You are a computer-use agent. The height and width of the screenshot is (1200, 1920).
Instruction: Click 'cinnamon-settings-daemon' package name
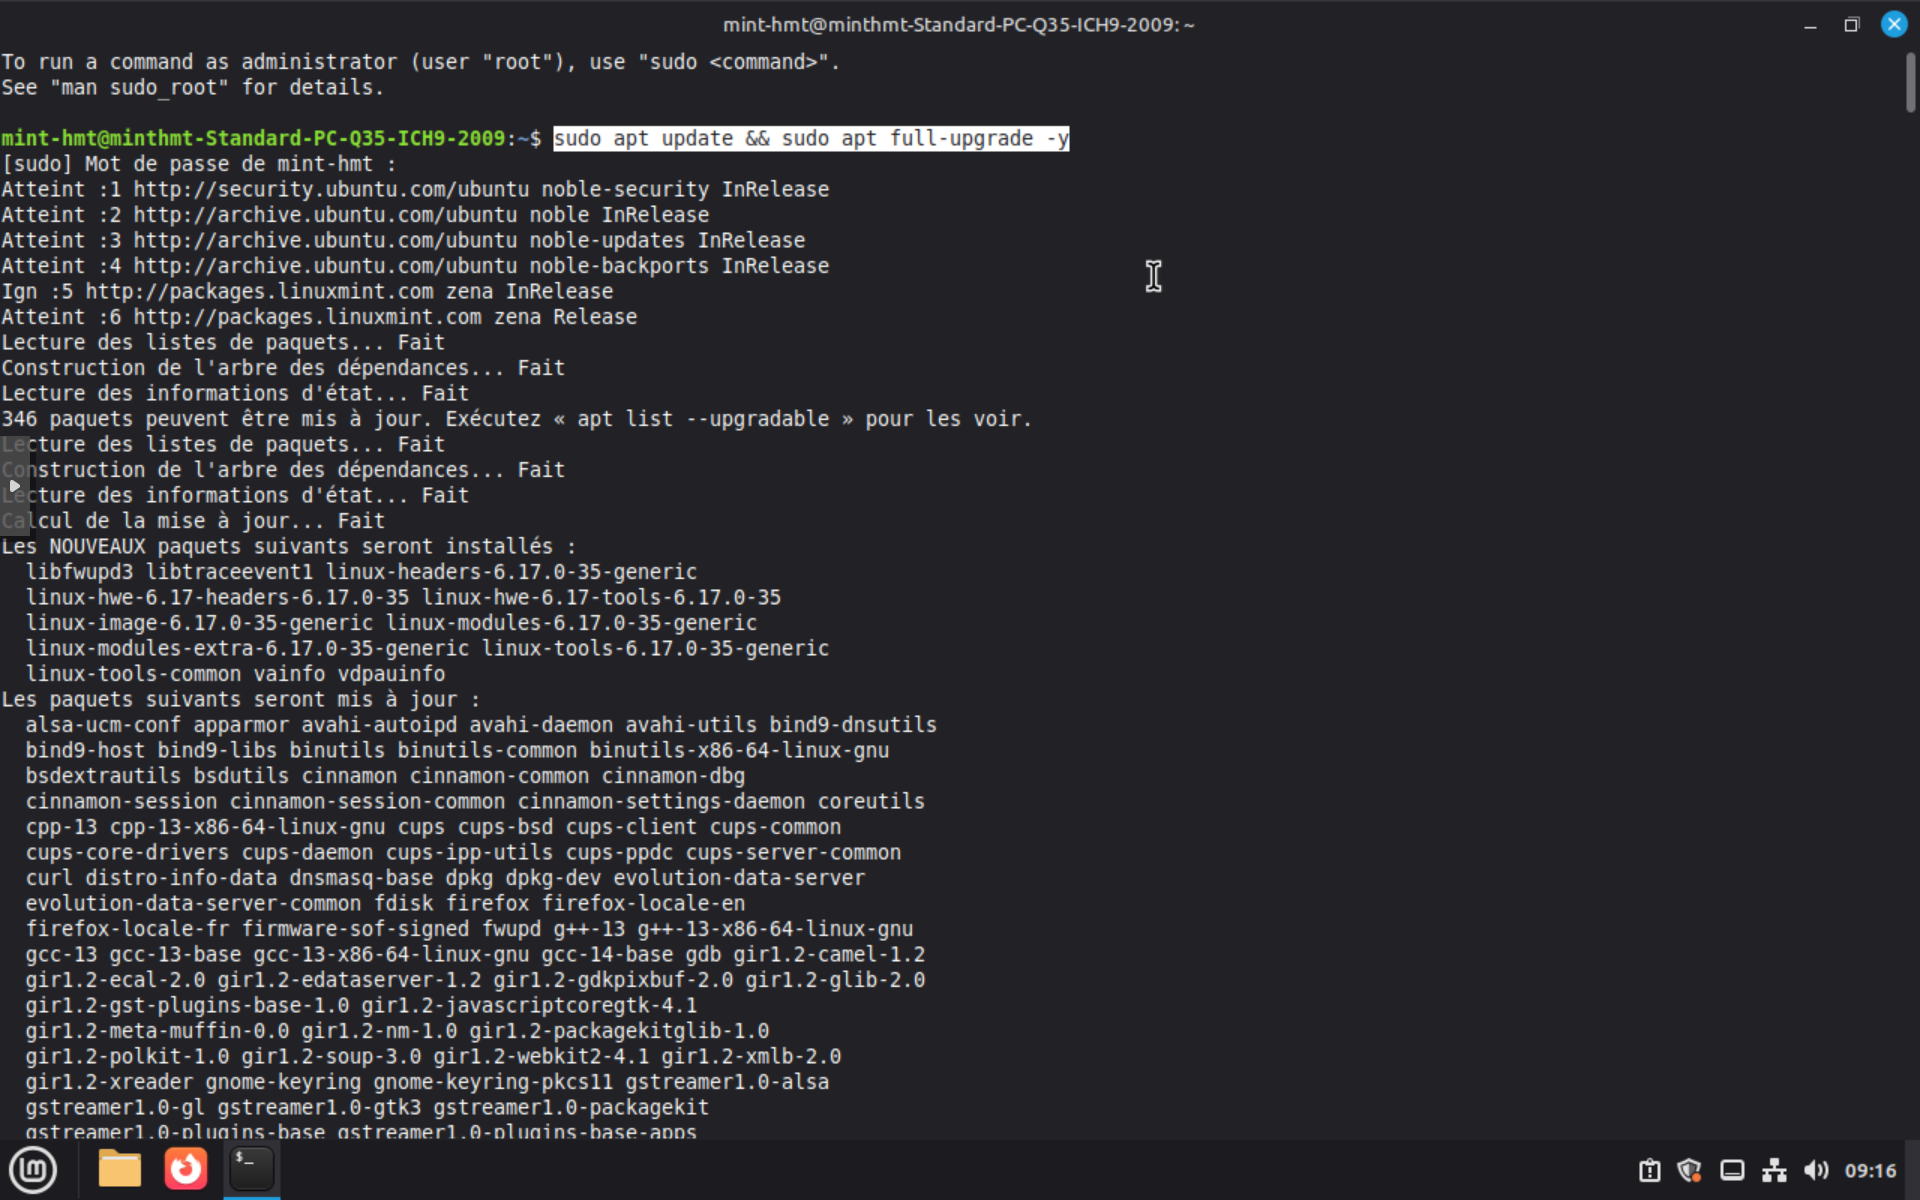click(x=661, y=801)
